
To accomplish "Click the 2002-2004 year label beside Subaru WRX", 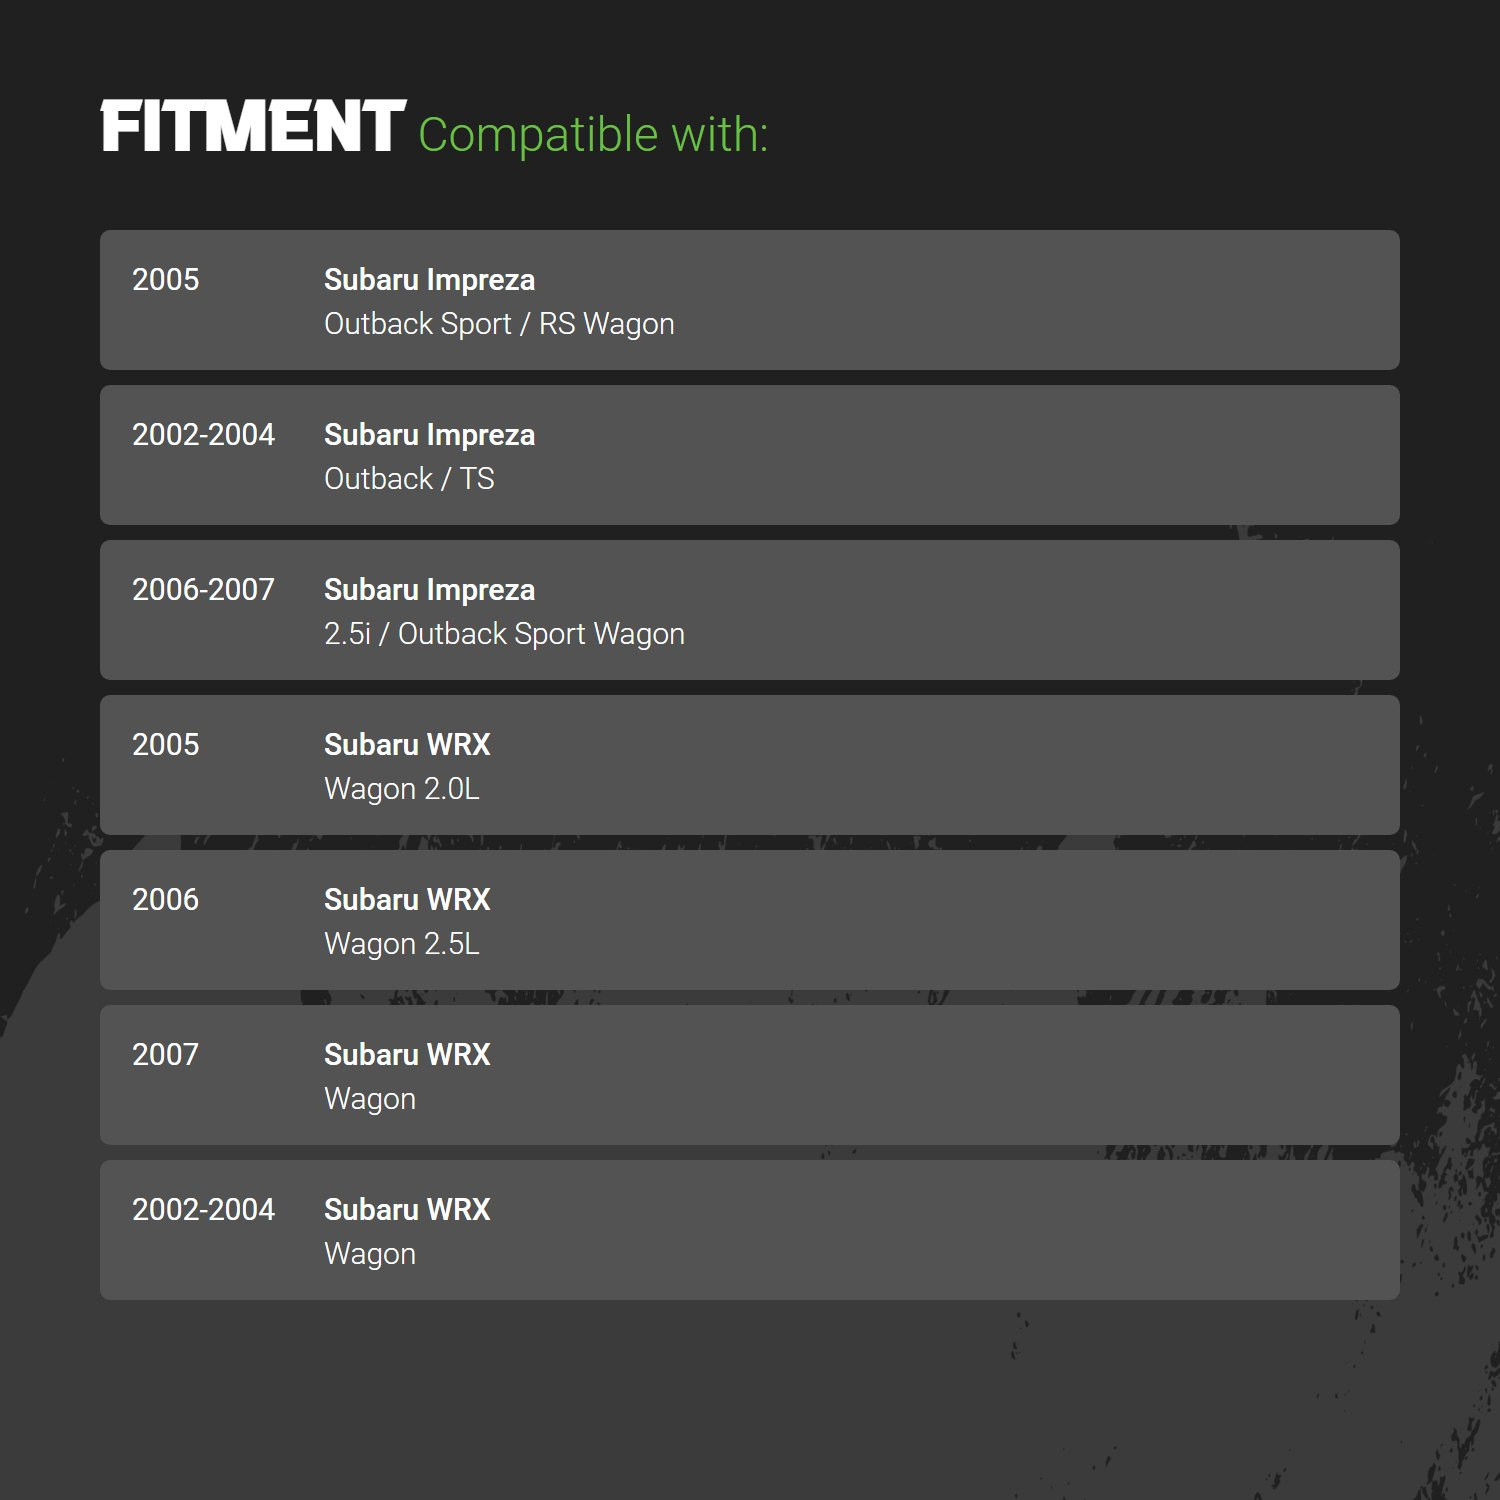I will (x=203, y=1210).
